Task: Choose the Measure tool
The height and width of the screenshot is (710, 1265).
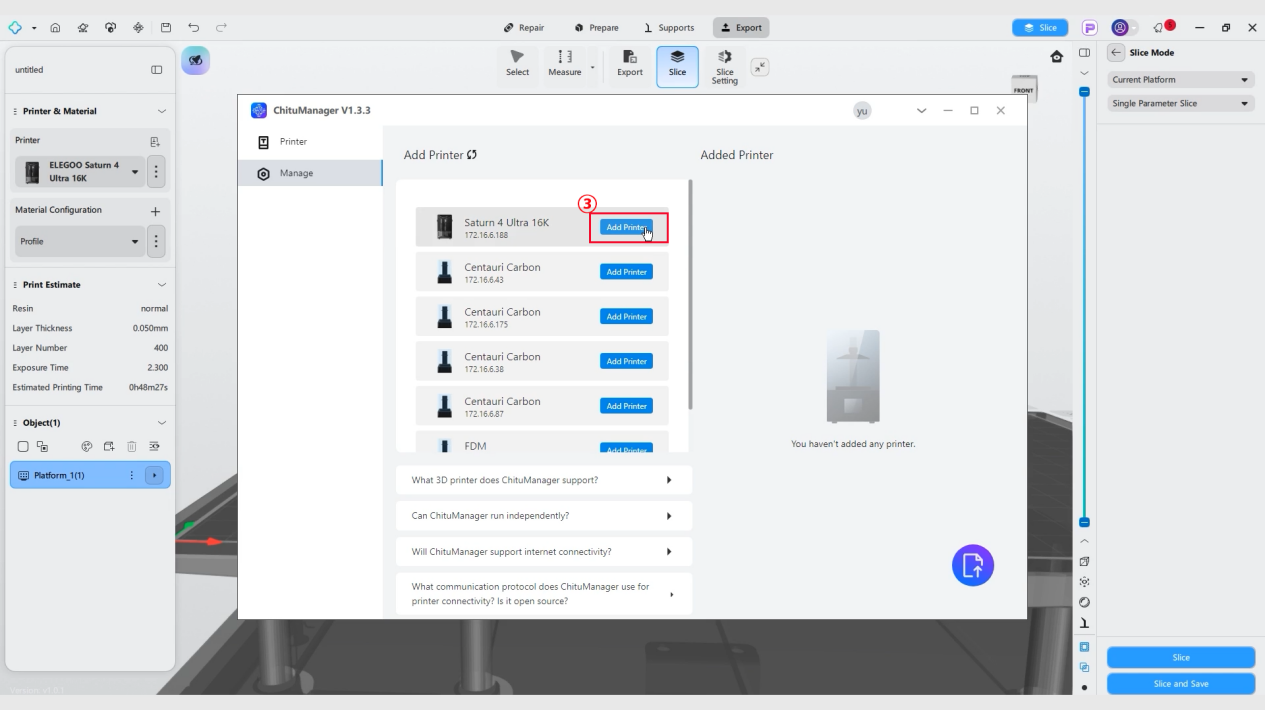Action: point(566,65)
